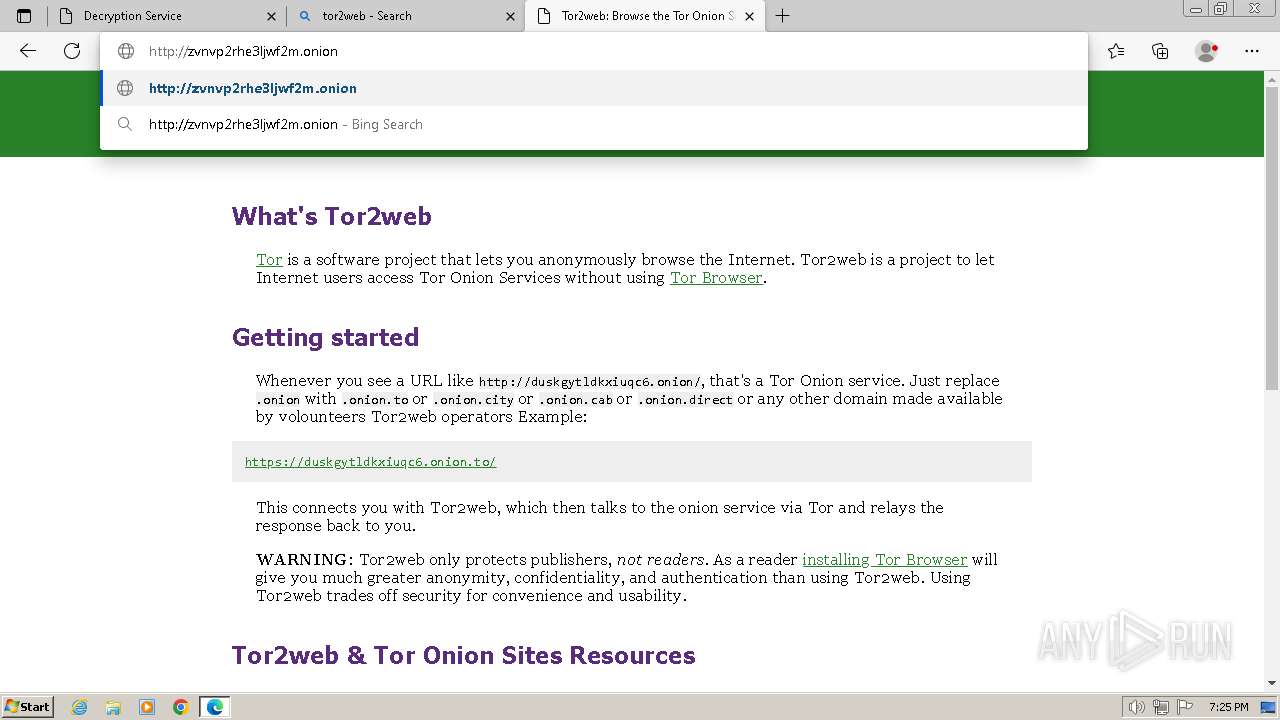
Task: Click the What's Tor2web heading
Action: [x=332, y=216]
